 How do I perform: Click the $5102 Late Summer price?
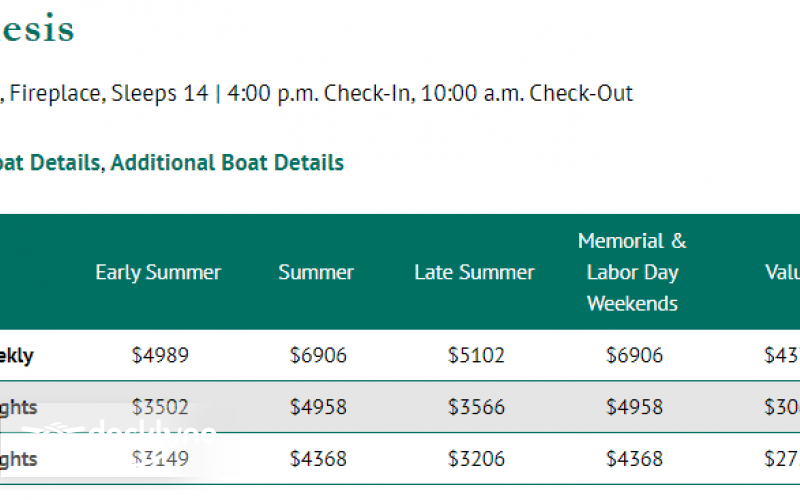point(476,355)
